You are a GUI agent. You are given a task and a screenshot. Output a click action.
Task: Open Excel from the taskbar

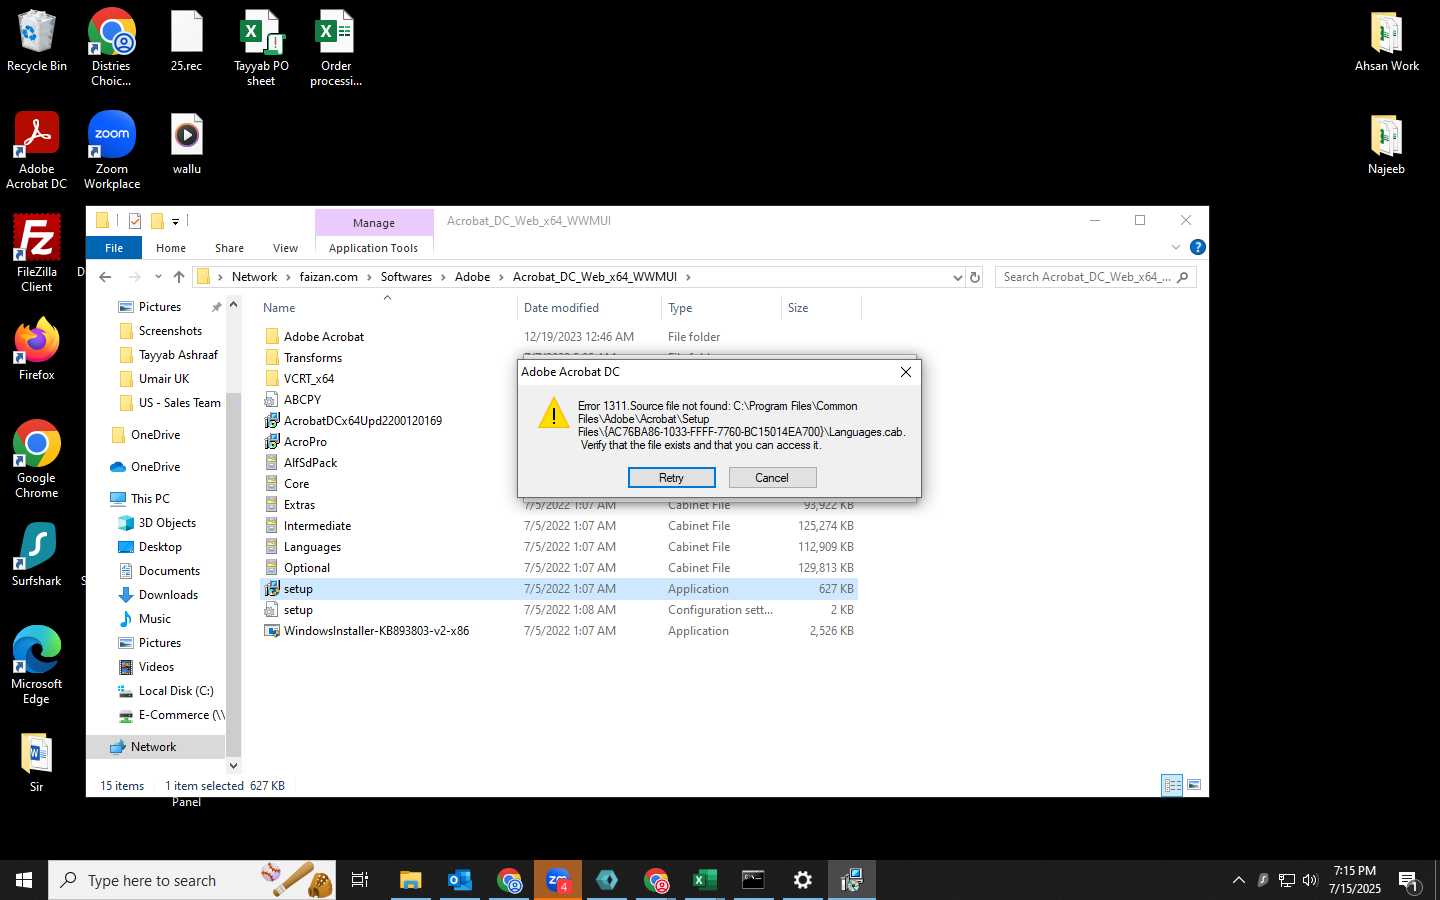coord(705,880)
